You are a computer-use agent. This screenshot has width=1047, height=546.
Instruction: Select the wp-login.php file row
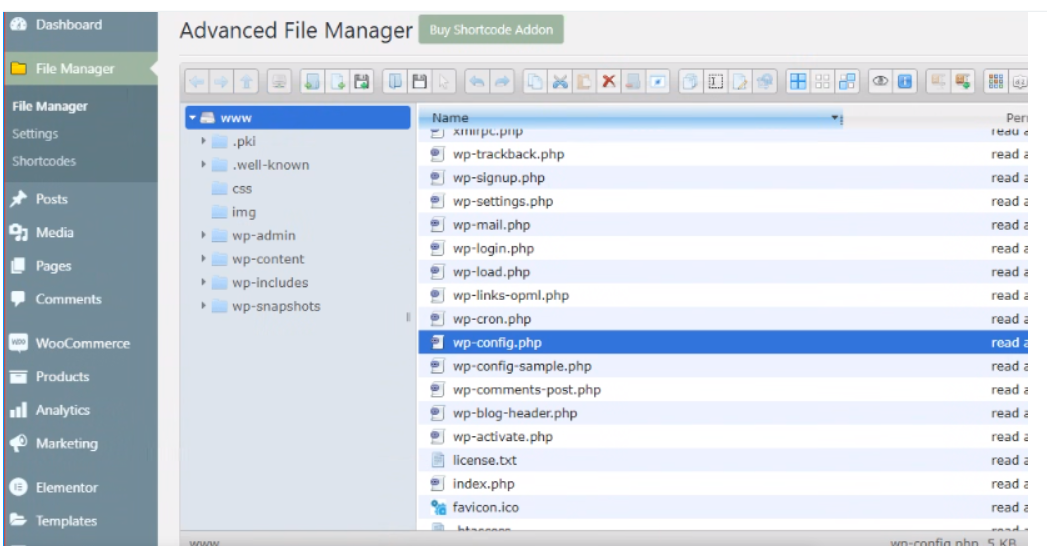pos(493,249)
